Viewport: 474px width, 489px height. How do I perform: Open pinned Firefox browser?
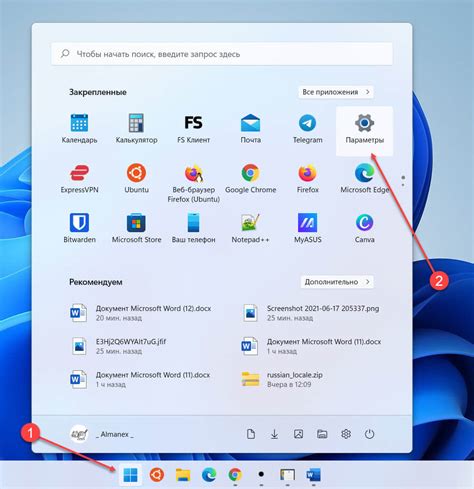pos(307,179)
